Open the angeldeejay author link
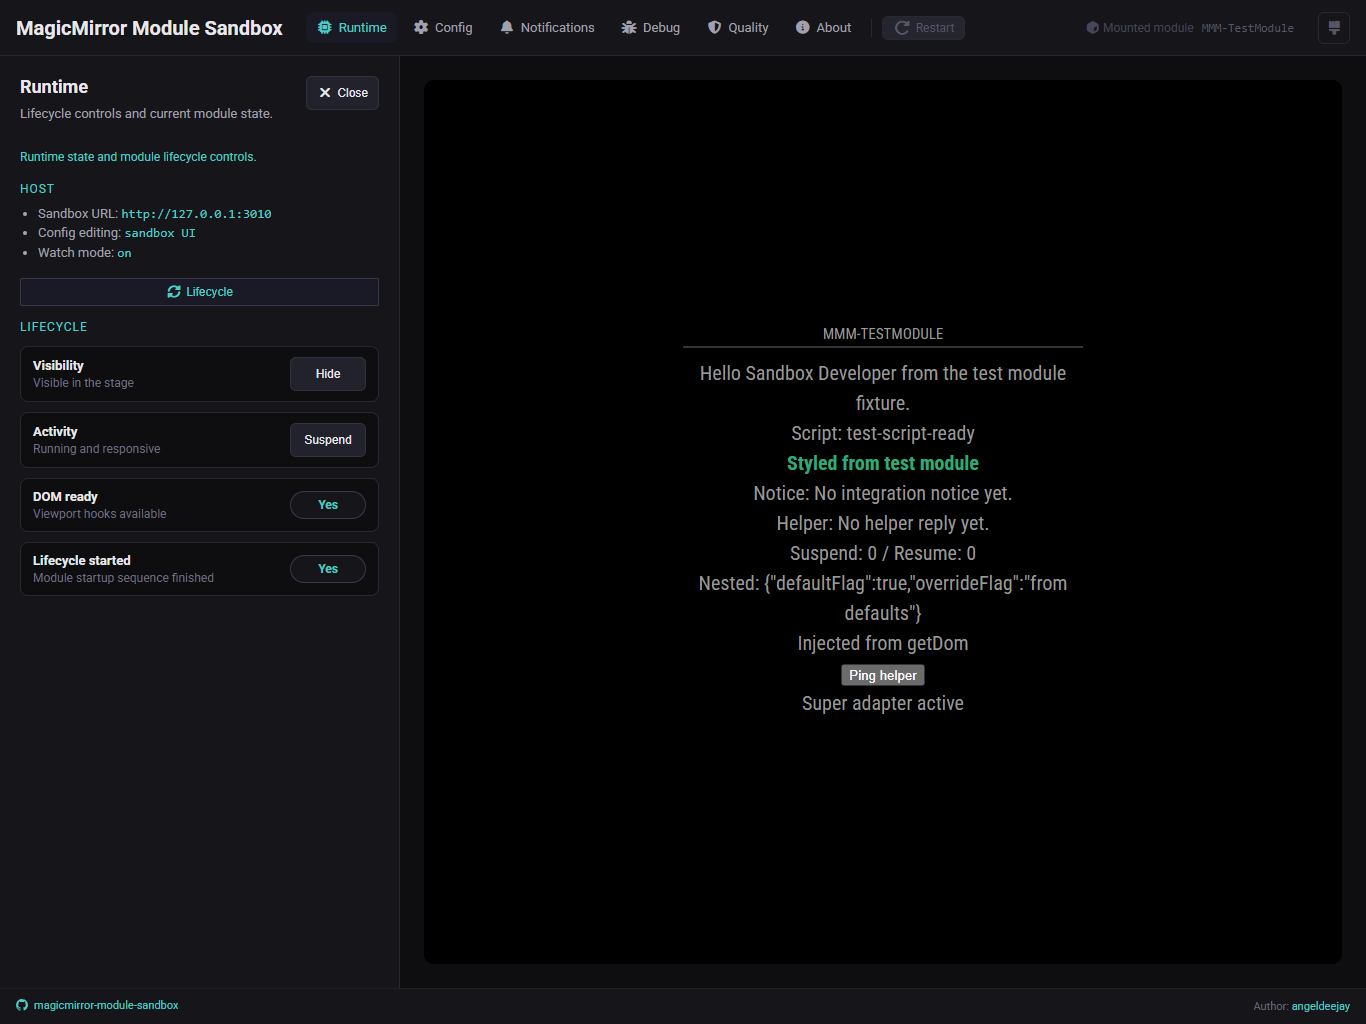This screenshot has height=1024, width=1366. tap(1321, 1006)
